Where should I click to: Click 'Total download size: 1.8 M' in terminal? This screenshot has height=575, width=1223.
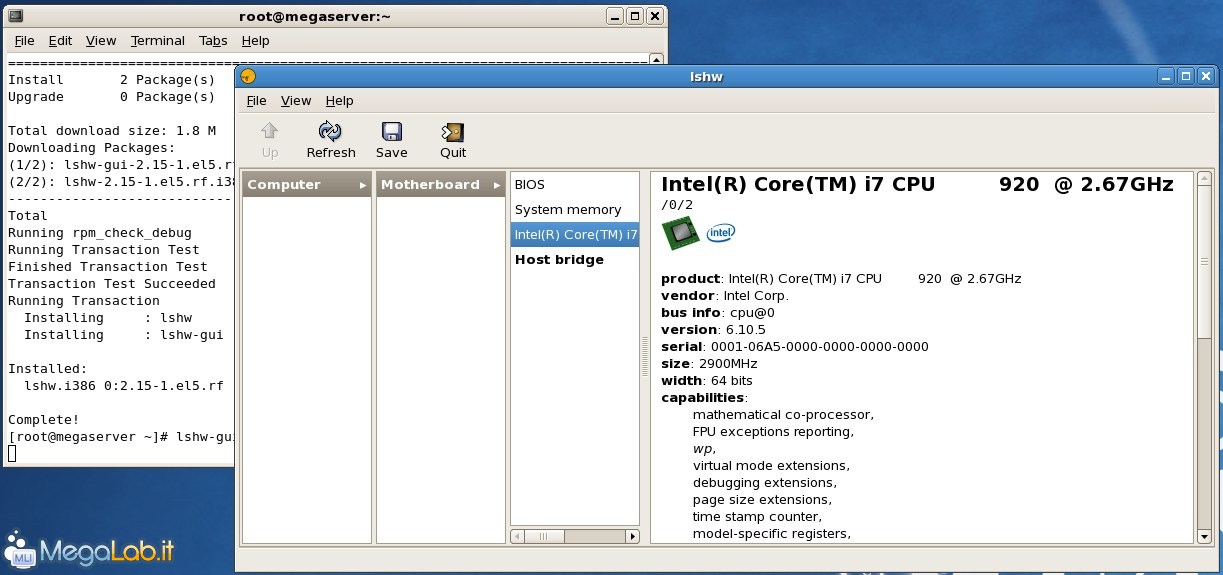[112, 131]
